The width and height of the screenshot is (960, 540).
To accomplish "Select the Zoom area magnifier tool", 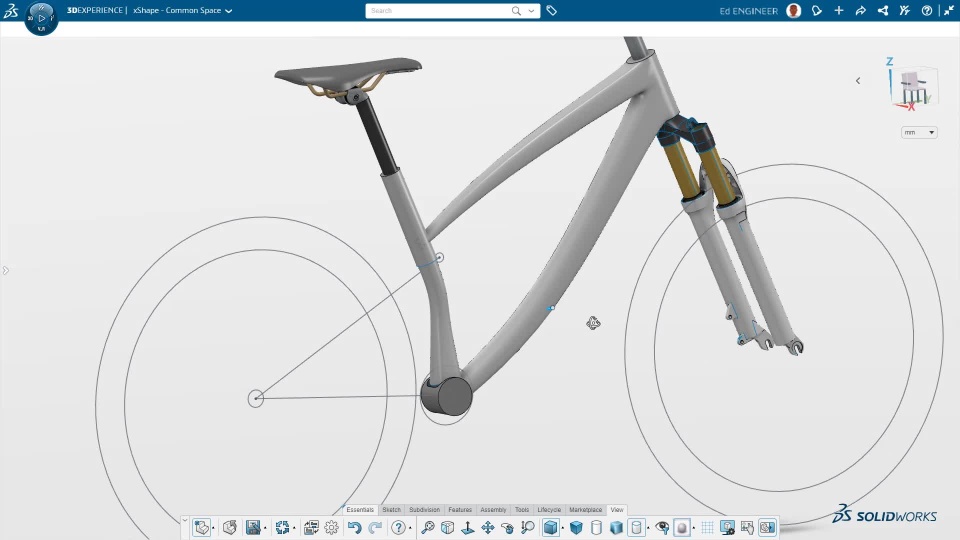I will point(527,527).
